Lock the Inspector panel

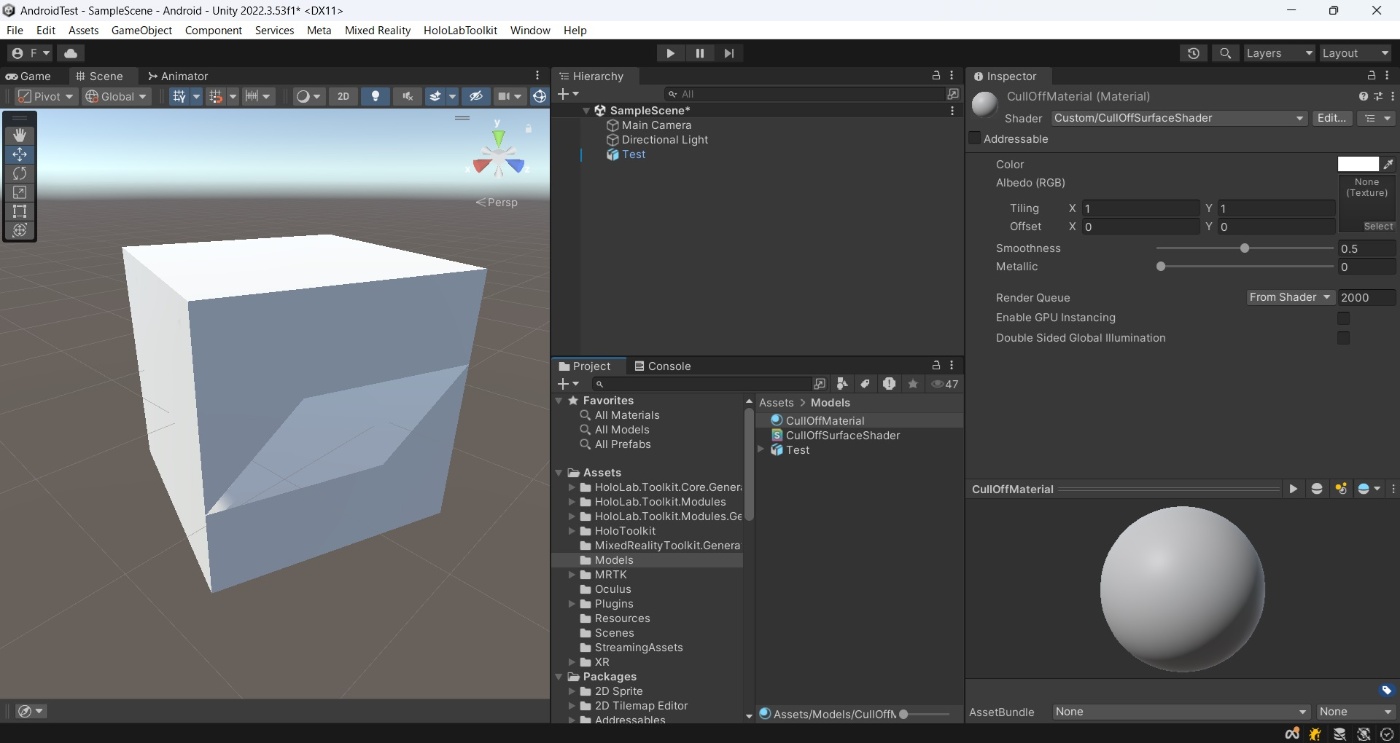tap(1372, 76)
